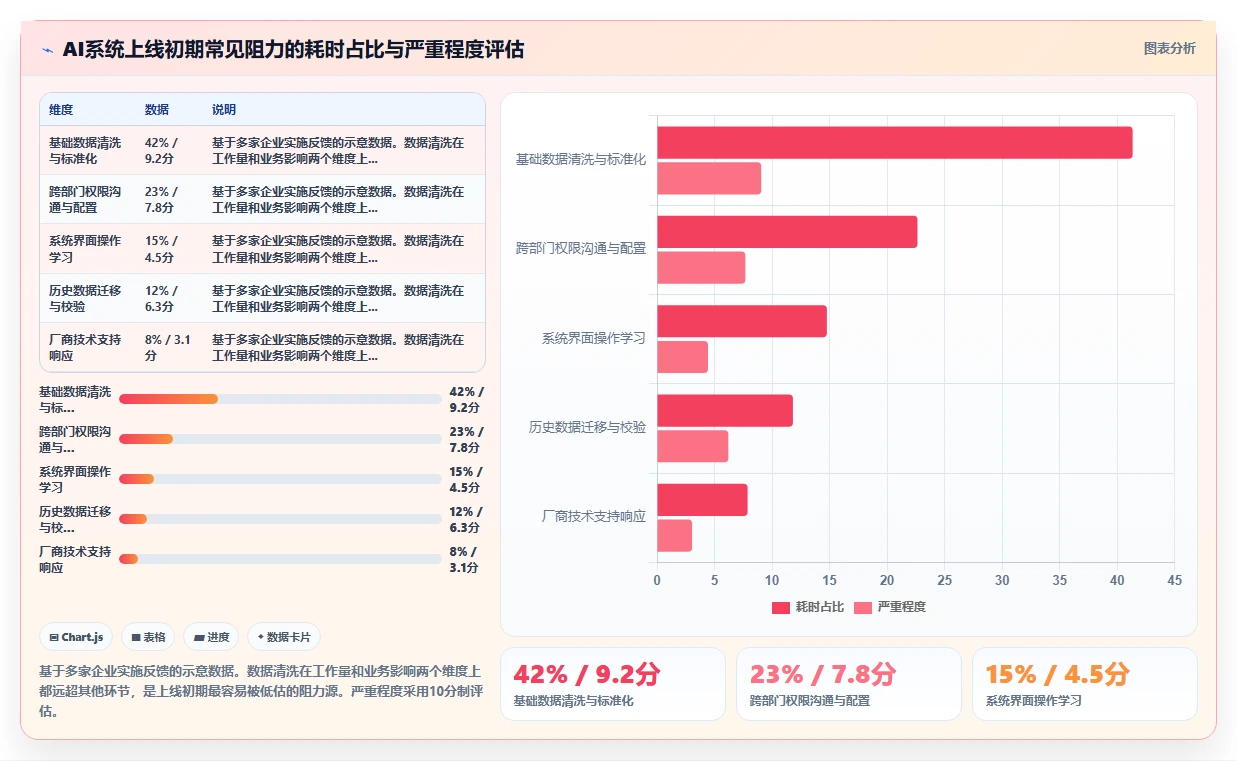The width and height of the screenshot is (1237, 761).
Task: Click table row name 基础数据清洗与标准化
Action: (x=85, y=150)
